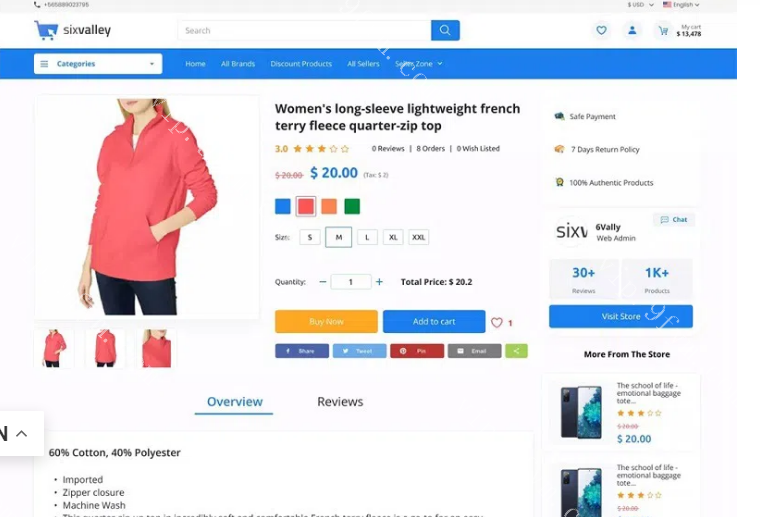Add product to wishlist via heart icon
Image resolution: width=760 pixels, height=517 pixels.
tap(496, 322)
